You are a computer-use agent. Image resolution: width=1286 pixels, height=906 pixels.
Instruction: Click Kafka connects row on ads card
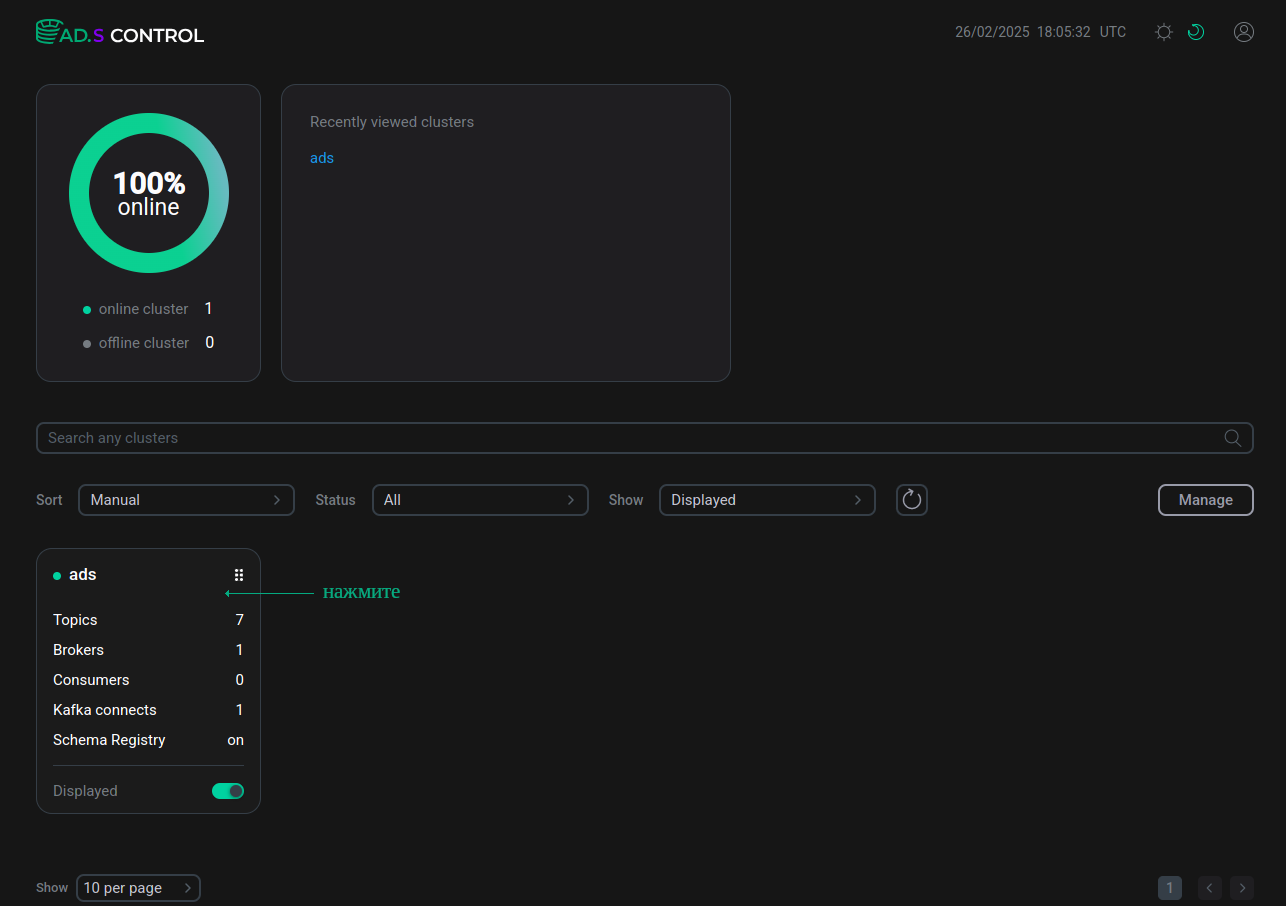148,710
